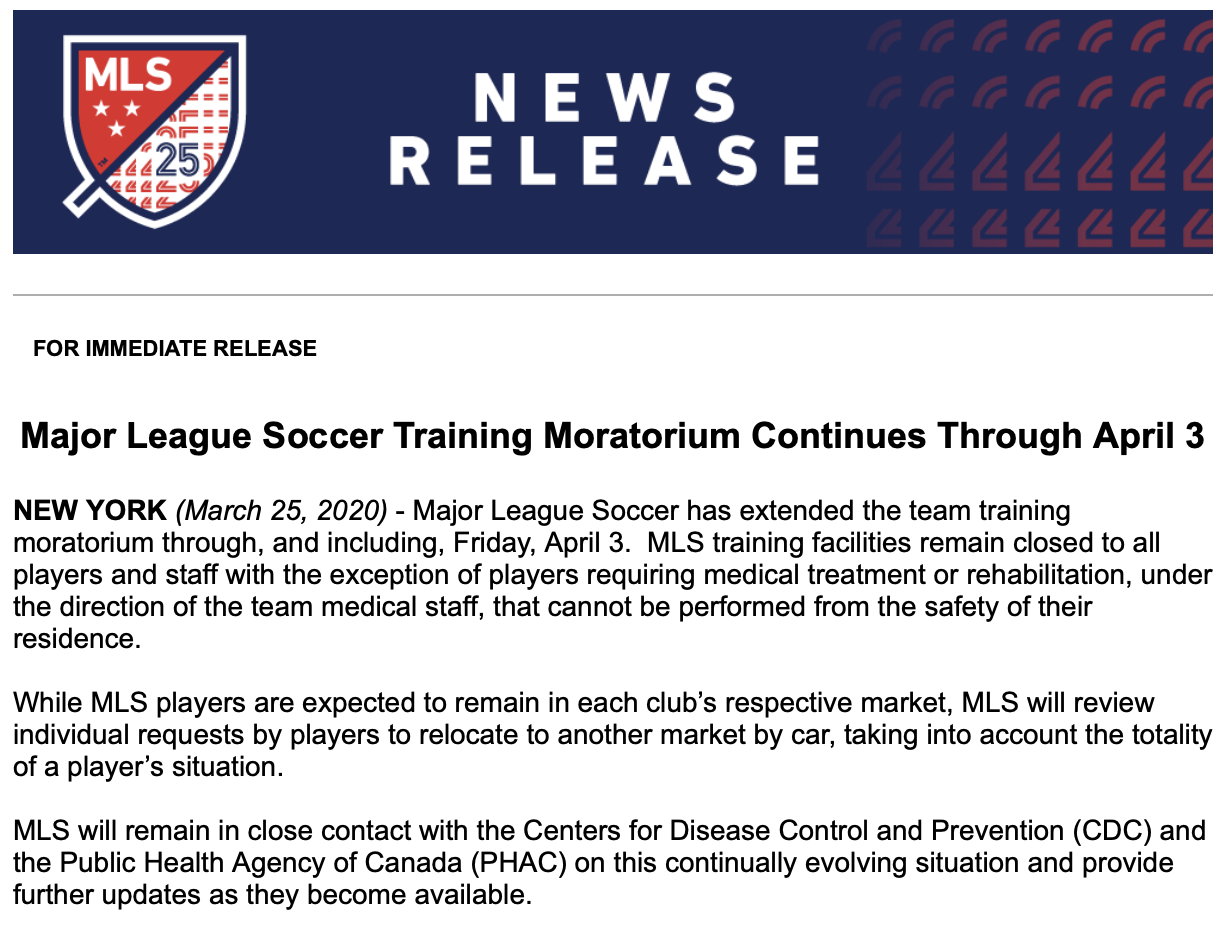Click the Training Moratorium headline

coord(612,436)
